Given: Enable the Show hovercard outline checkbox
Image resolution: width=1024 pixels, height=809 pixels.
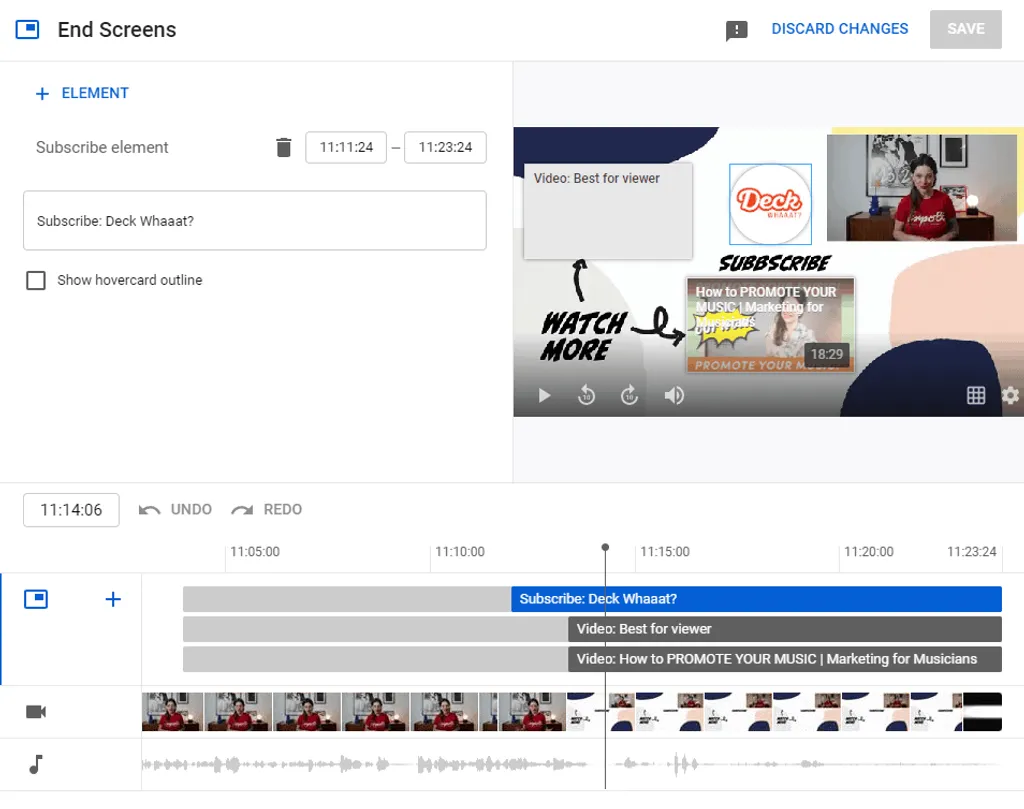Looking at the screenshot, I should click(x=36, y=280).
